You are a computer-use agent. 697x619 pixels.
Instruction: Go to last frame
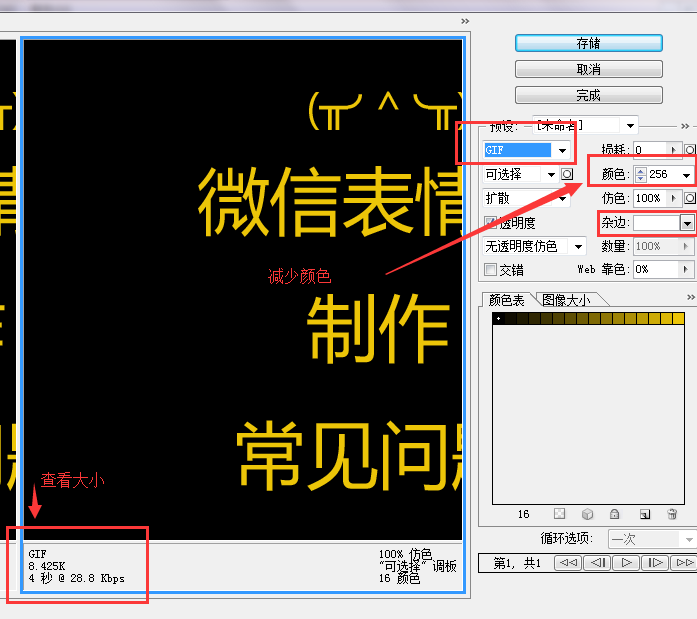pos(684,563)
